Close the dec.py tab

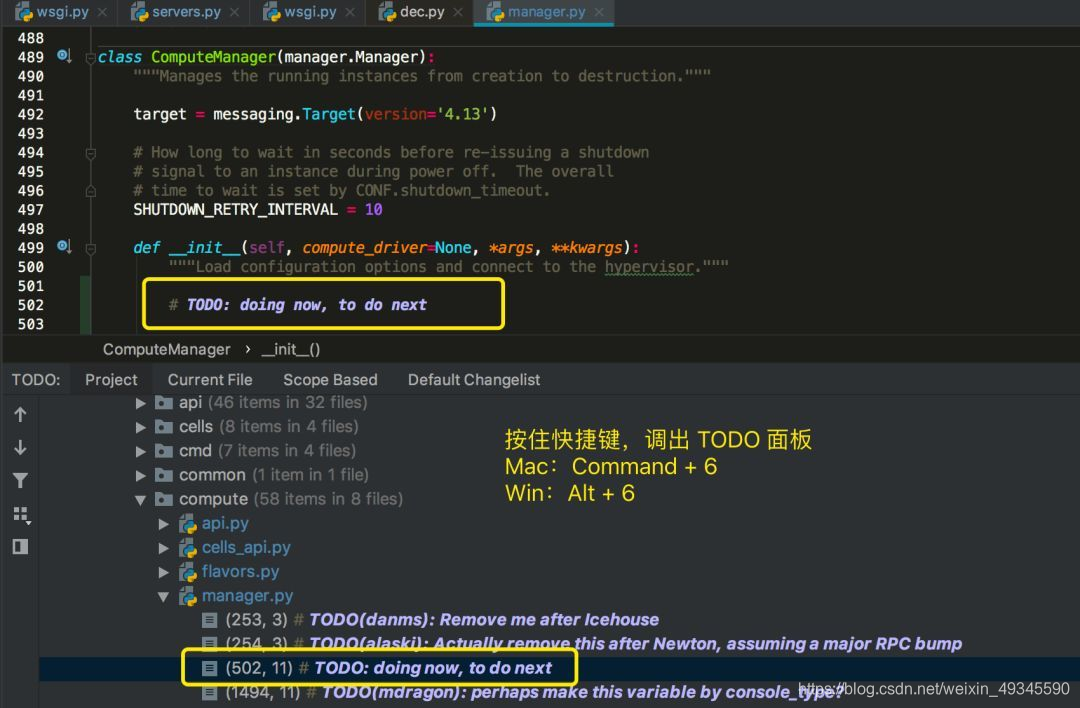coord(458,12)
